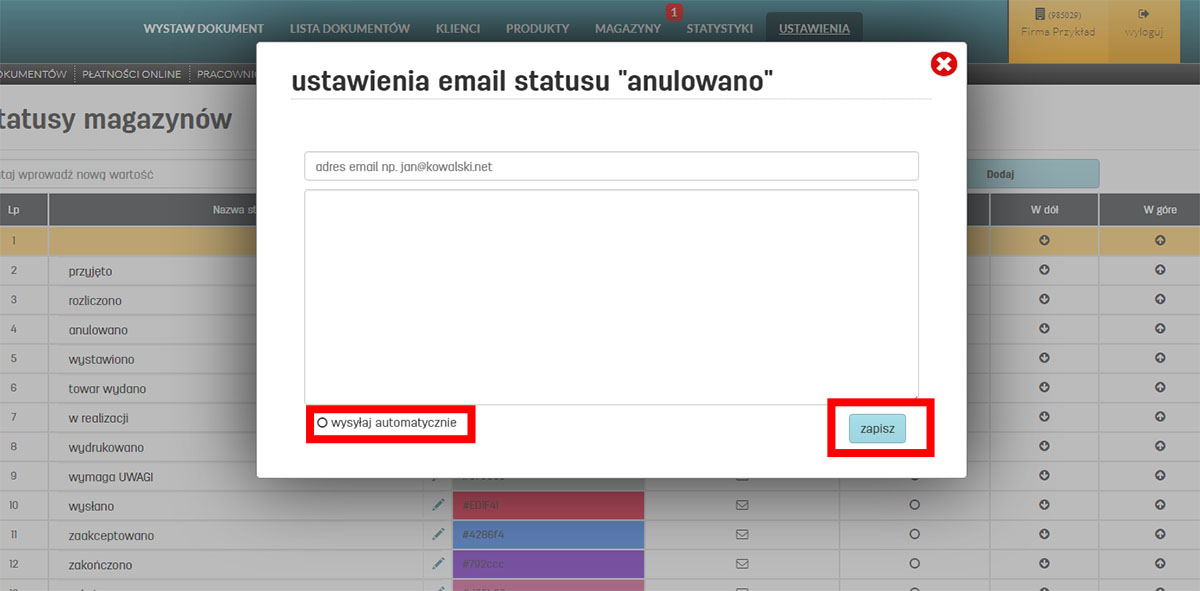Image resolution: width=1200 pixels, height=591 pixels.
Task: Click the envelope icon for 'zaakceptowano' status
Action: pyautogui.click(x=742, y=534)
